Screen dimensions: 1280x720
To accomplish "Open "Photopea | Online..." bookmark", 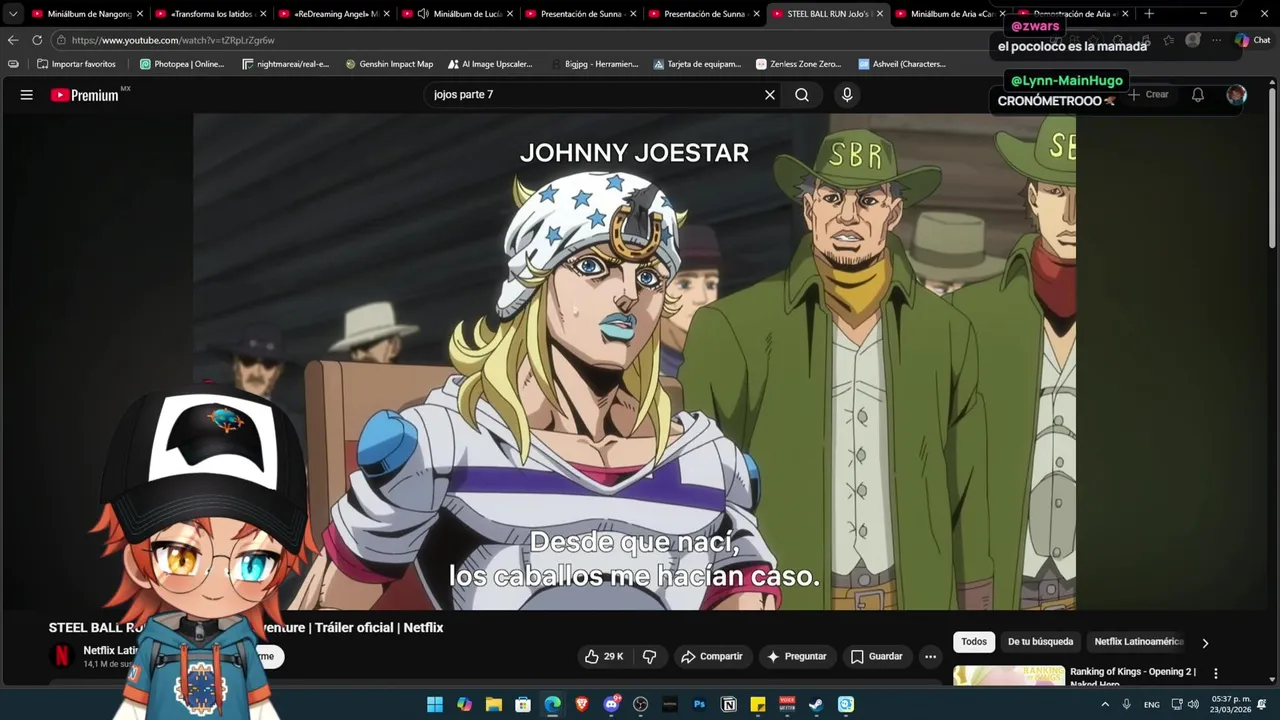I will click(182, 64).
